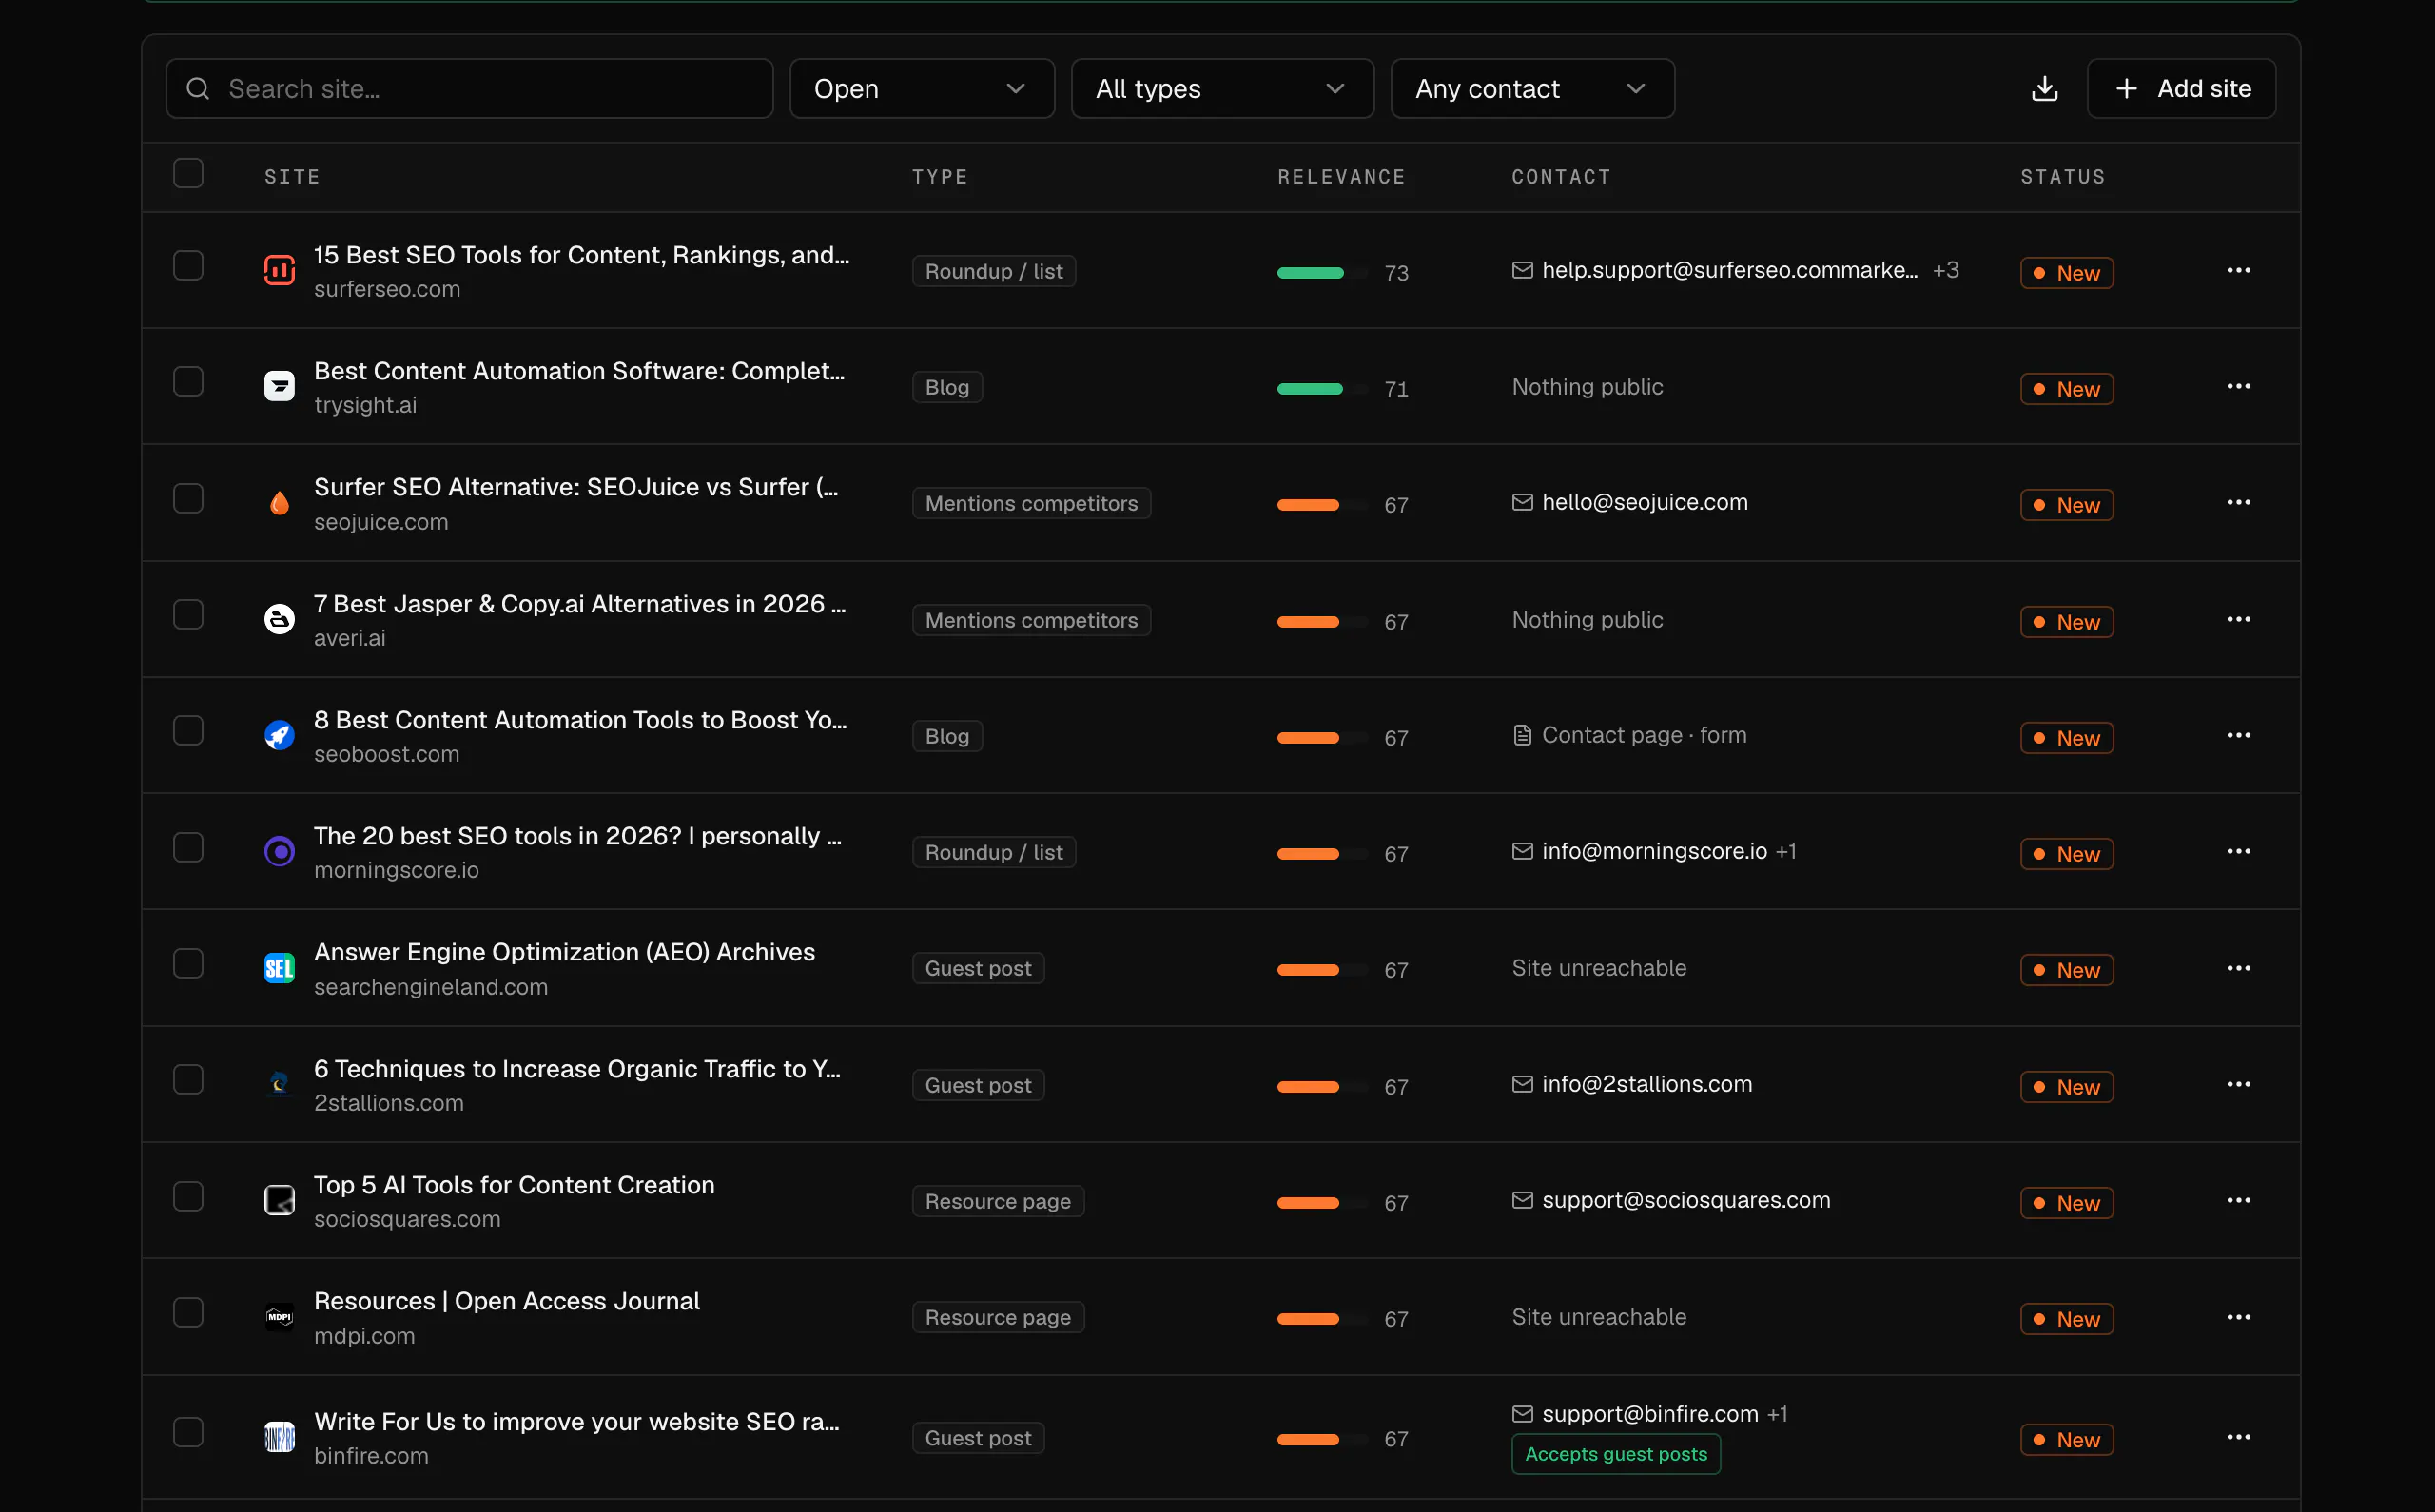The height and width of the screenshot is (1512, 2435).
Task: Sort by the TYPE column header
Action: point(940,177)
